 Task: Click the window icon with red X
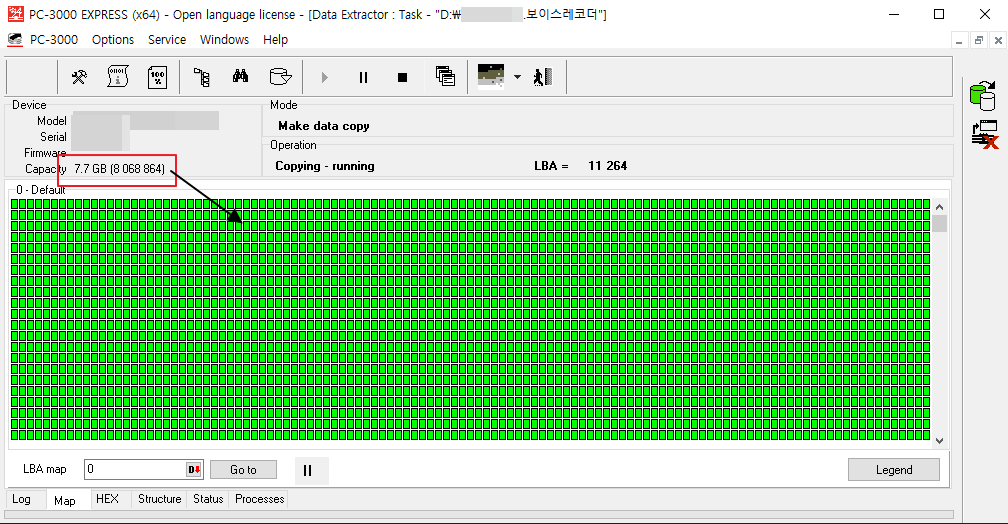pyautogui.click(x=985, y=135)
